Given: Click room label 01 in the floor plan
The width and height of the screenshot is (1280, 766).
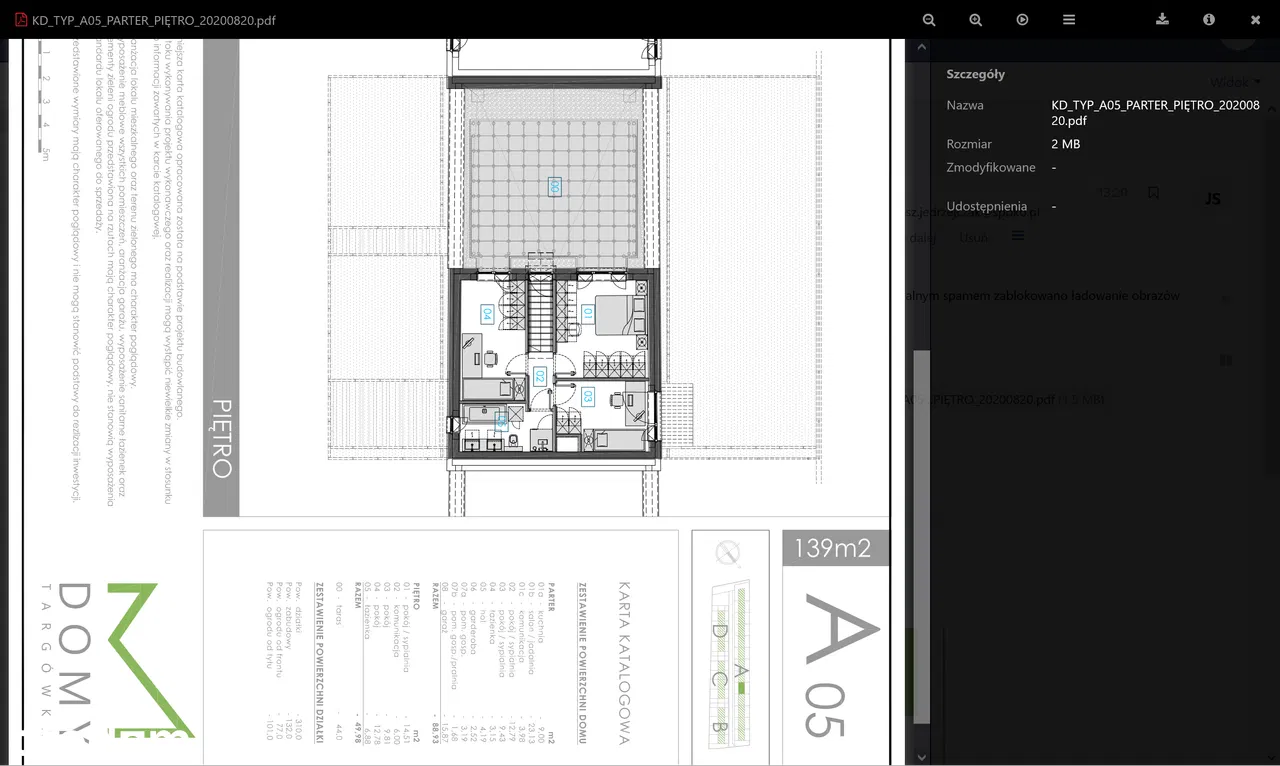Looking at the screenshot, I should [588, 313].
